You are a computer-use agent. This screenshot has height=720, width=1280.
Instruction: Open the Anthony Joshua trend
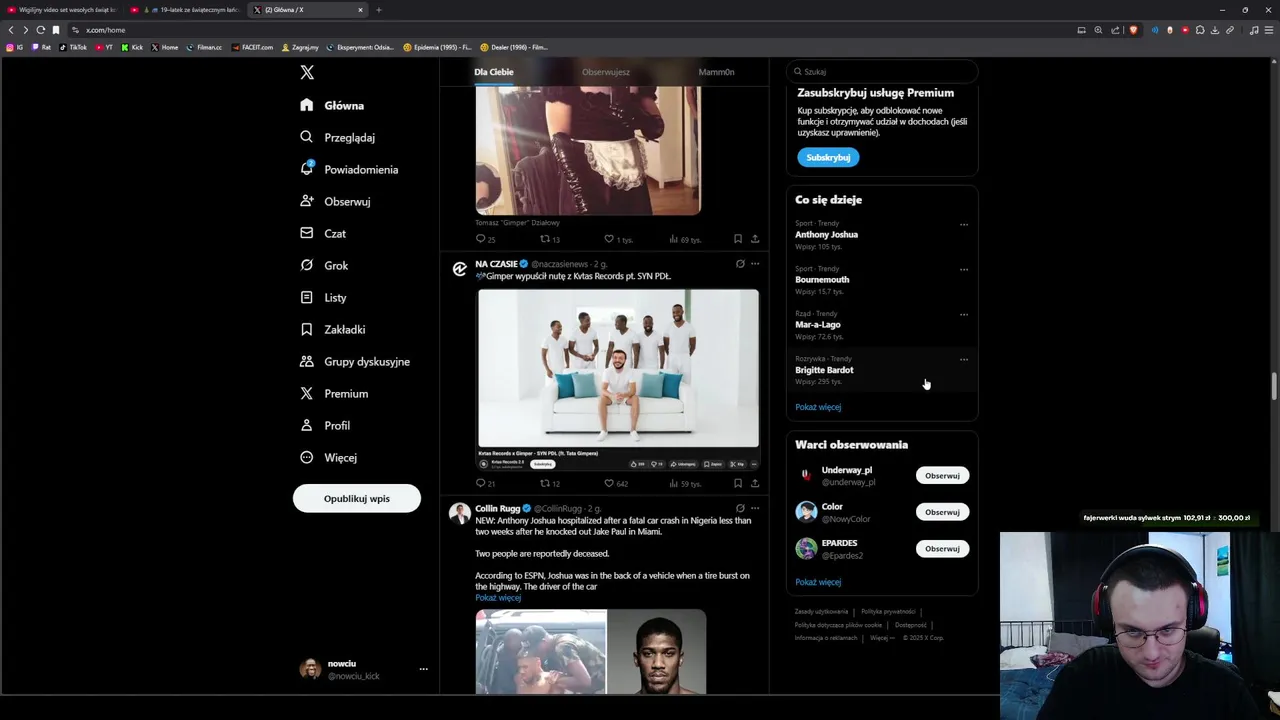coord(826,234)
